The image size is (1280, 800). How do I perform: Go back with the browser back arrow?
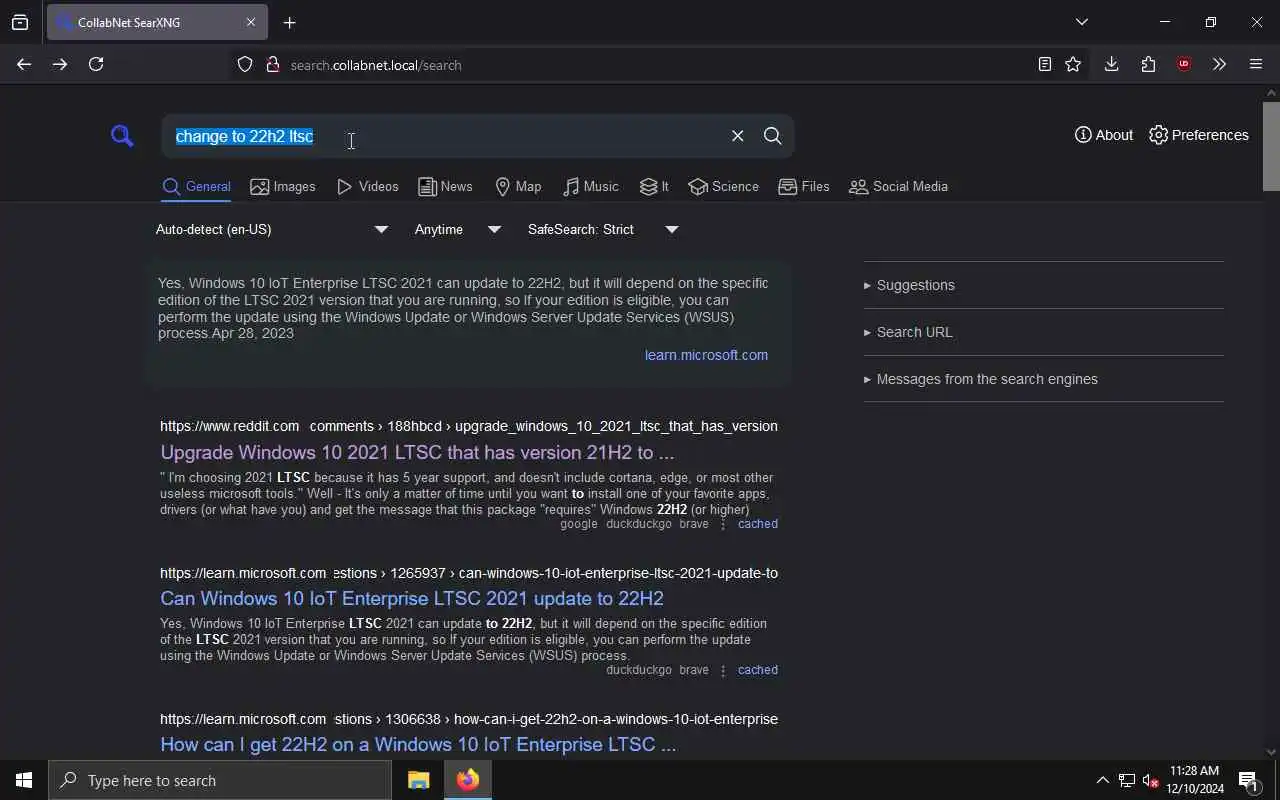click(24, 64)
